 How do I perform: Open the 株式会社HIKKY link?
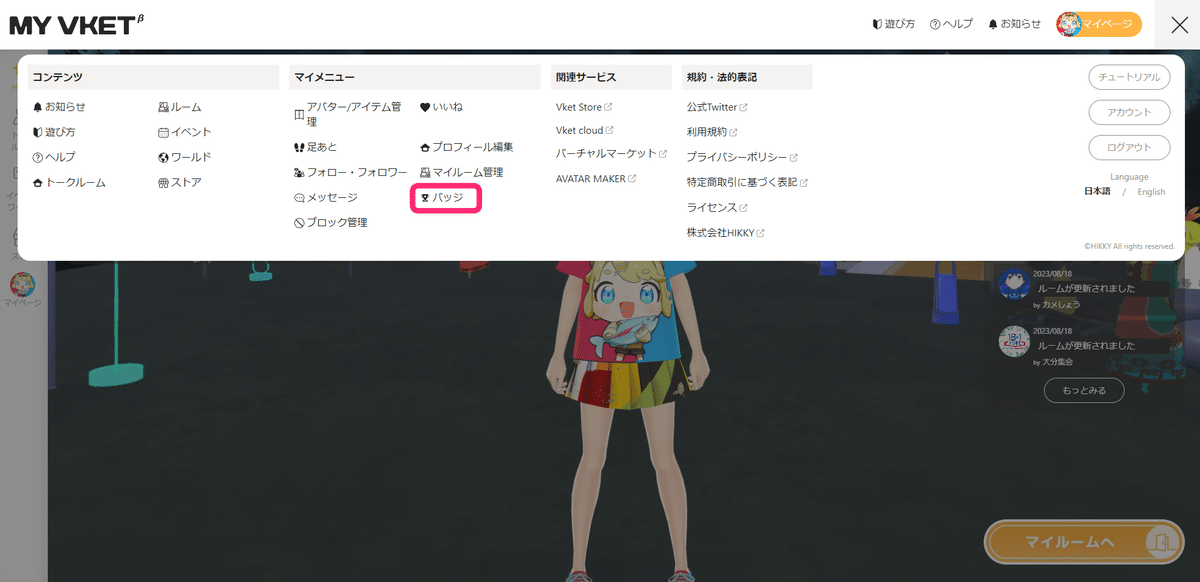tap(725, 233)
